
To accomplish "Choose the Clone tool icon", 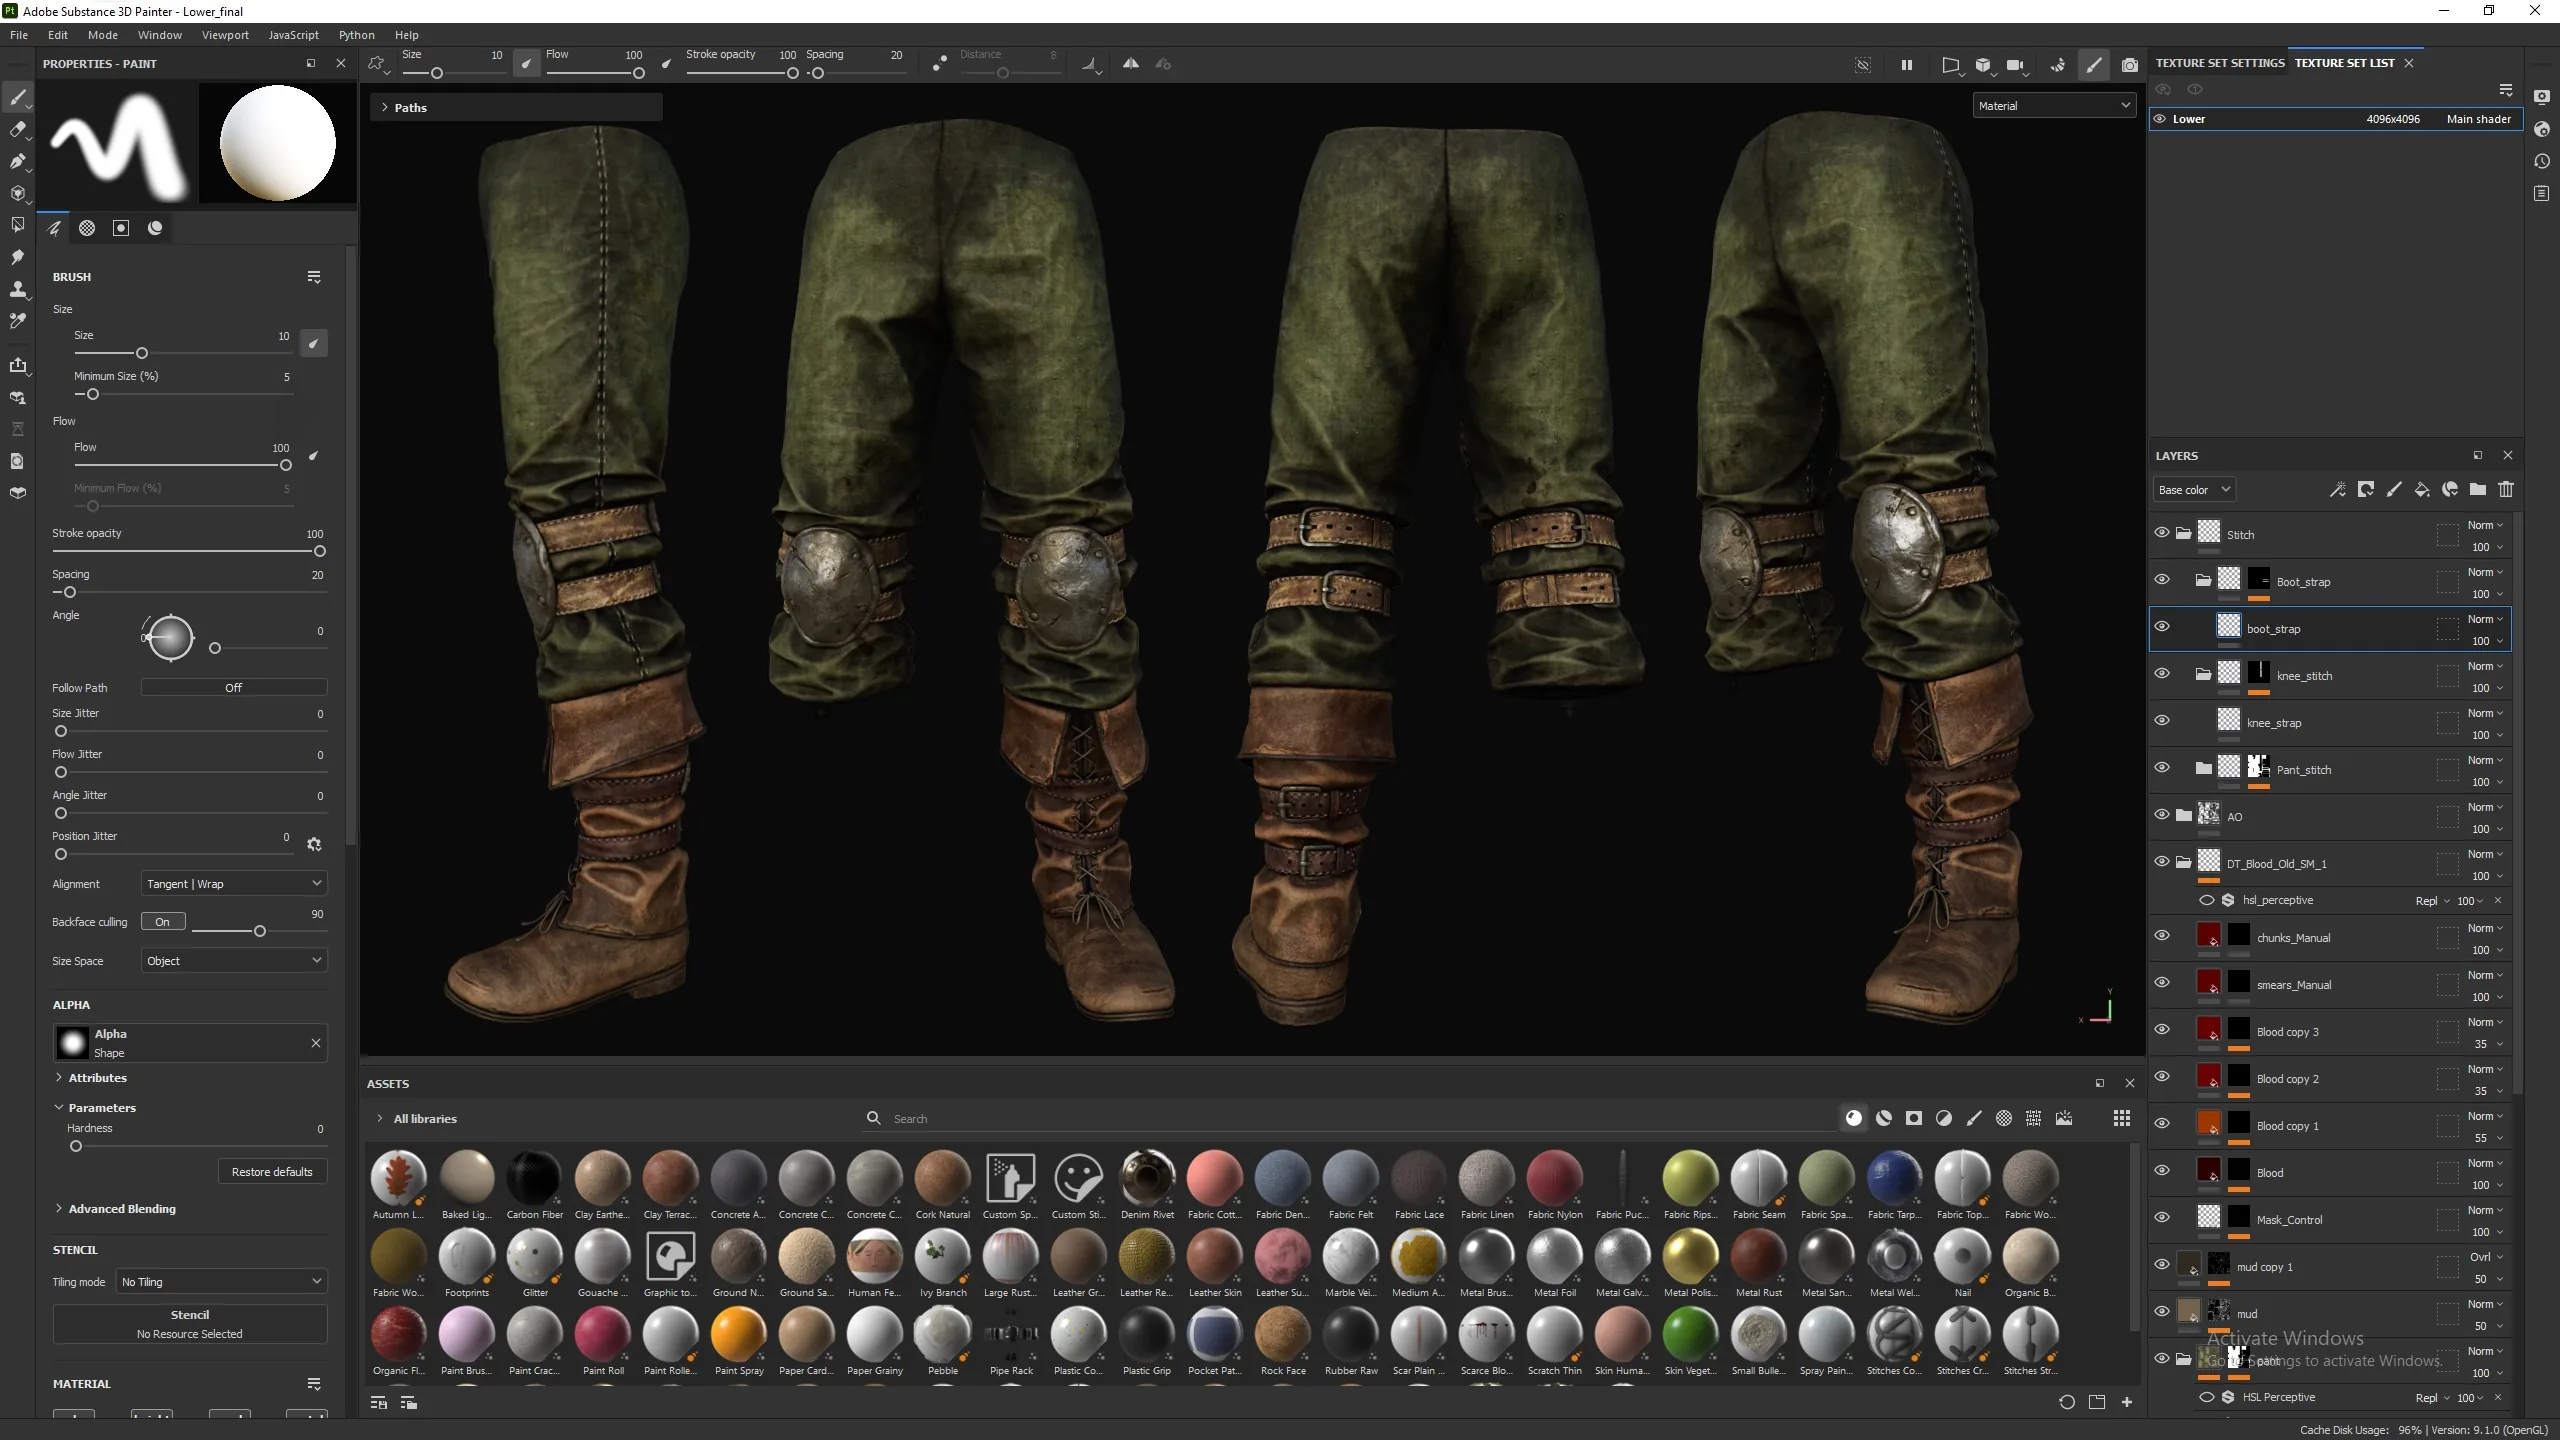I will click(17, 289).
